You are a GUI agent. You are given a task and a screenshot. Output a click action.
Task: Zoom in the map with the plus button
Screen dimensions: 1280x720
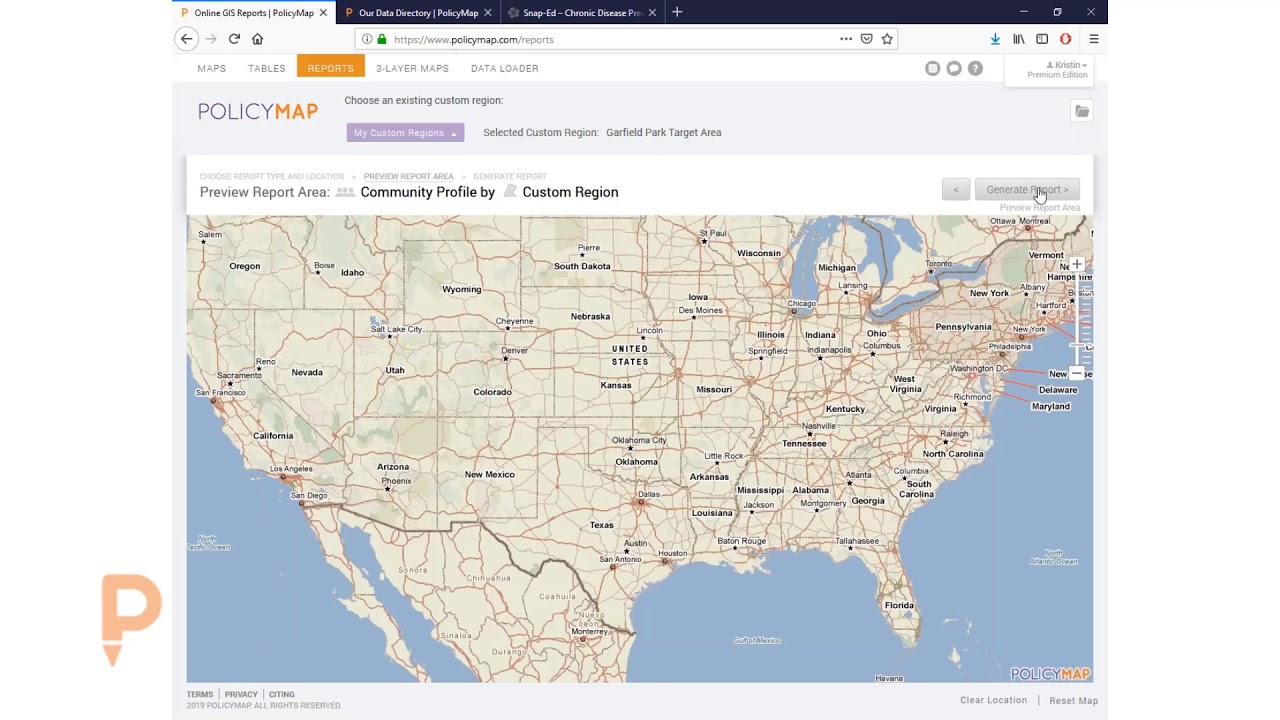click(x=1077, y=265)
